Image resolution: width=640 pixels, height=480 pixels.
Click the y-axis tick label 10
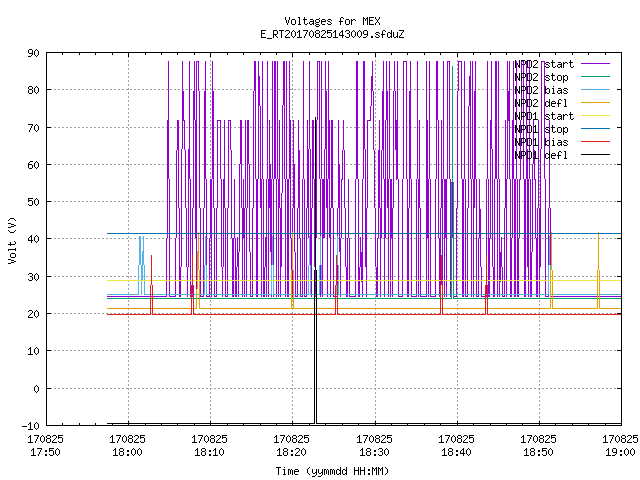click(x=33, y=351)
